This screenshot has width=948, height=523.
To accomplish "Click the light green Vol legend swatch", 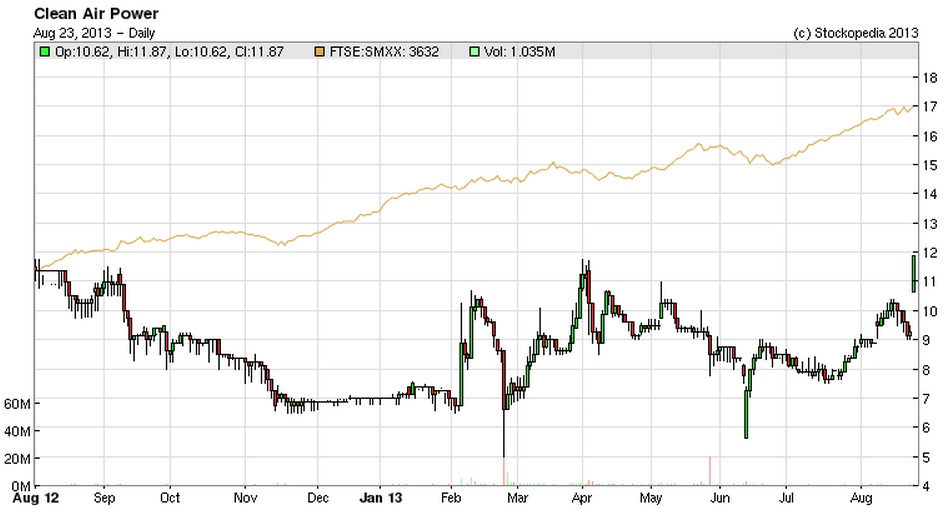I will point(475,52).
